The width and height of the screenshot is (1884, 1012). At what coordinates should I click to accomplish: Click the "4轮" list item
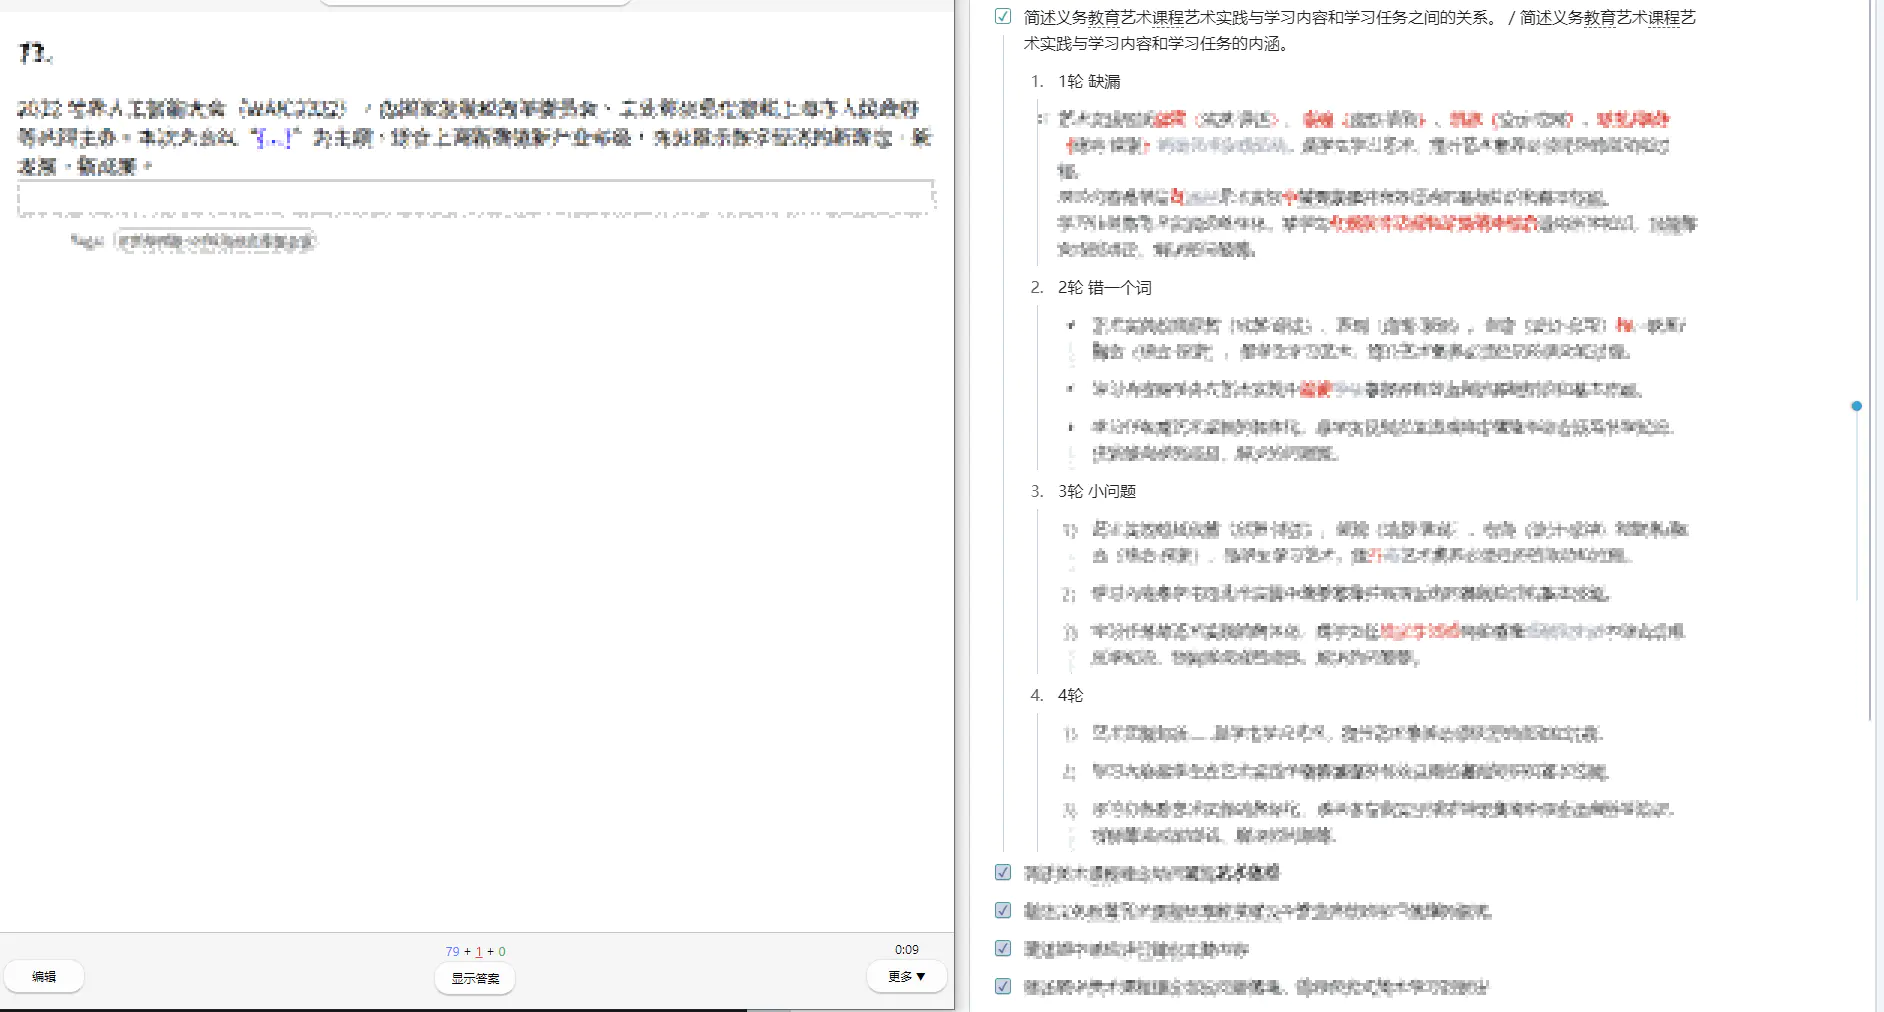1070,695
